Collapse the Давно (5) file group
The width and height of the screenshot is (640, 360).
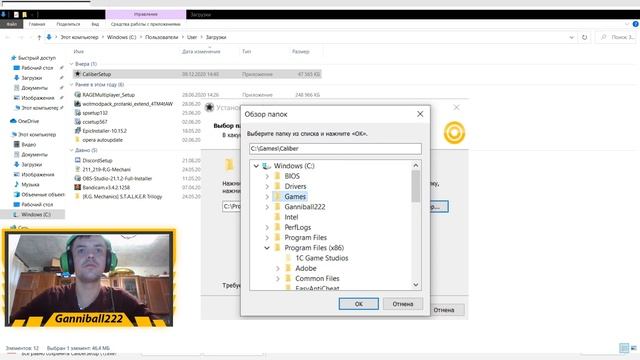pyautogui.click(x=71, y=150)
